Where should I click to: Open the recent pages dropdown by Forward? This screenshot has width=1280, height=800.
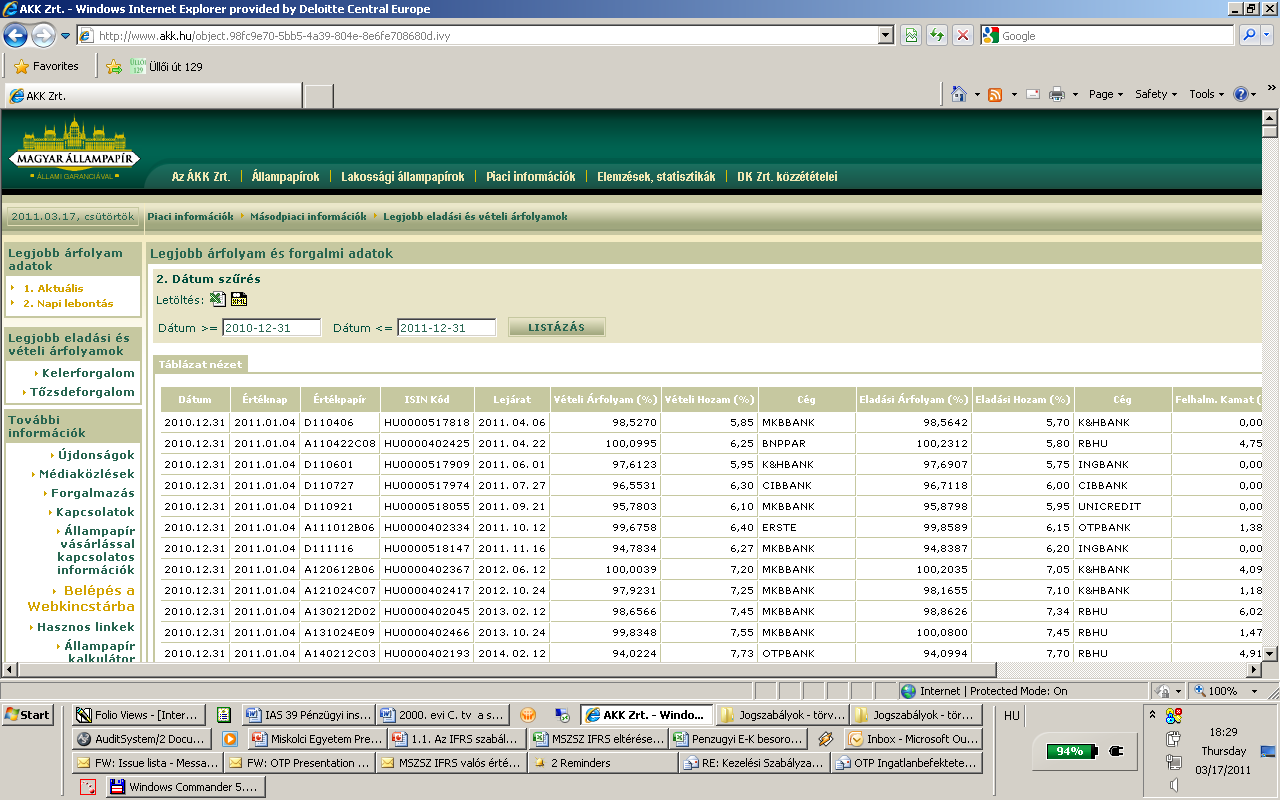[x=65, y=36]
